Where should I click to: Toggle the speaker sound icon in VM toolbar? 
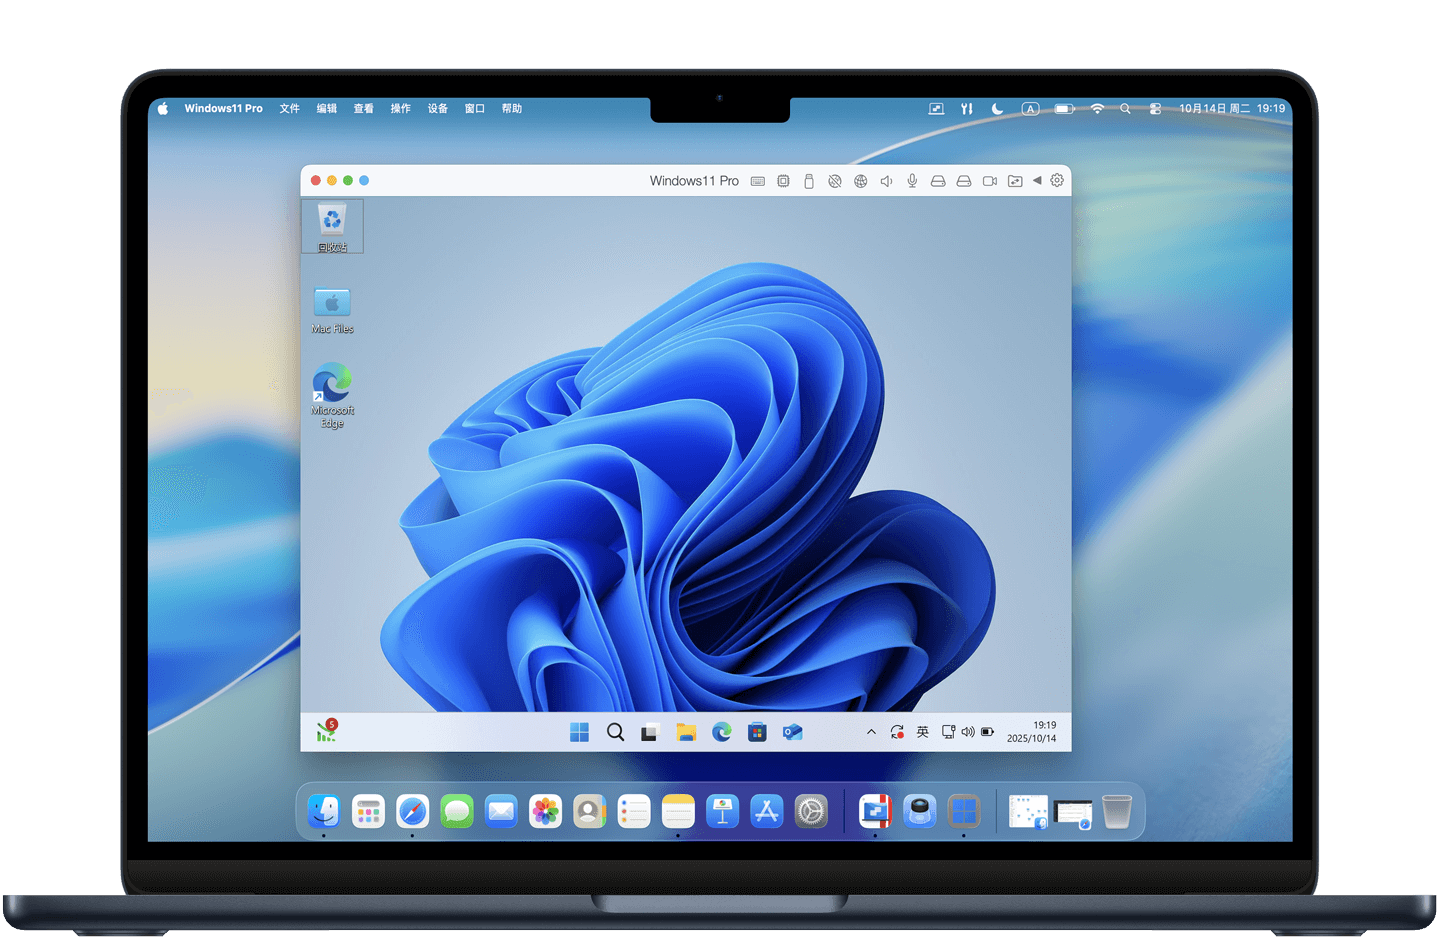pyautogui.click(x=886, y=181)
